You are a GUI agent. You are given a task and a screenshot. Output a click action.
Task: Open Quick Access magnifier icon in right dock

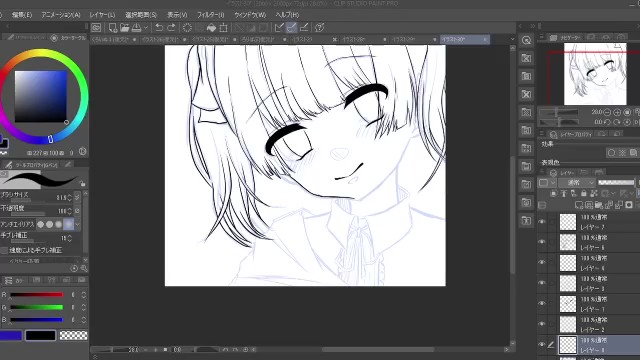pos(527,40)
